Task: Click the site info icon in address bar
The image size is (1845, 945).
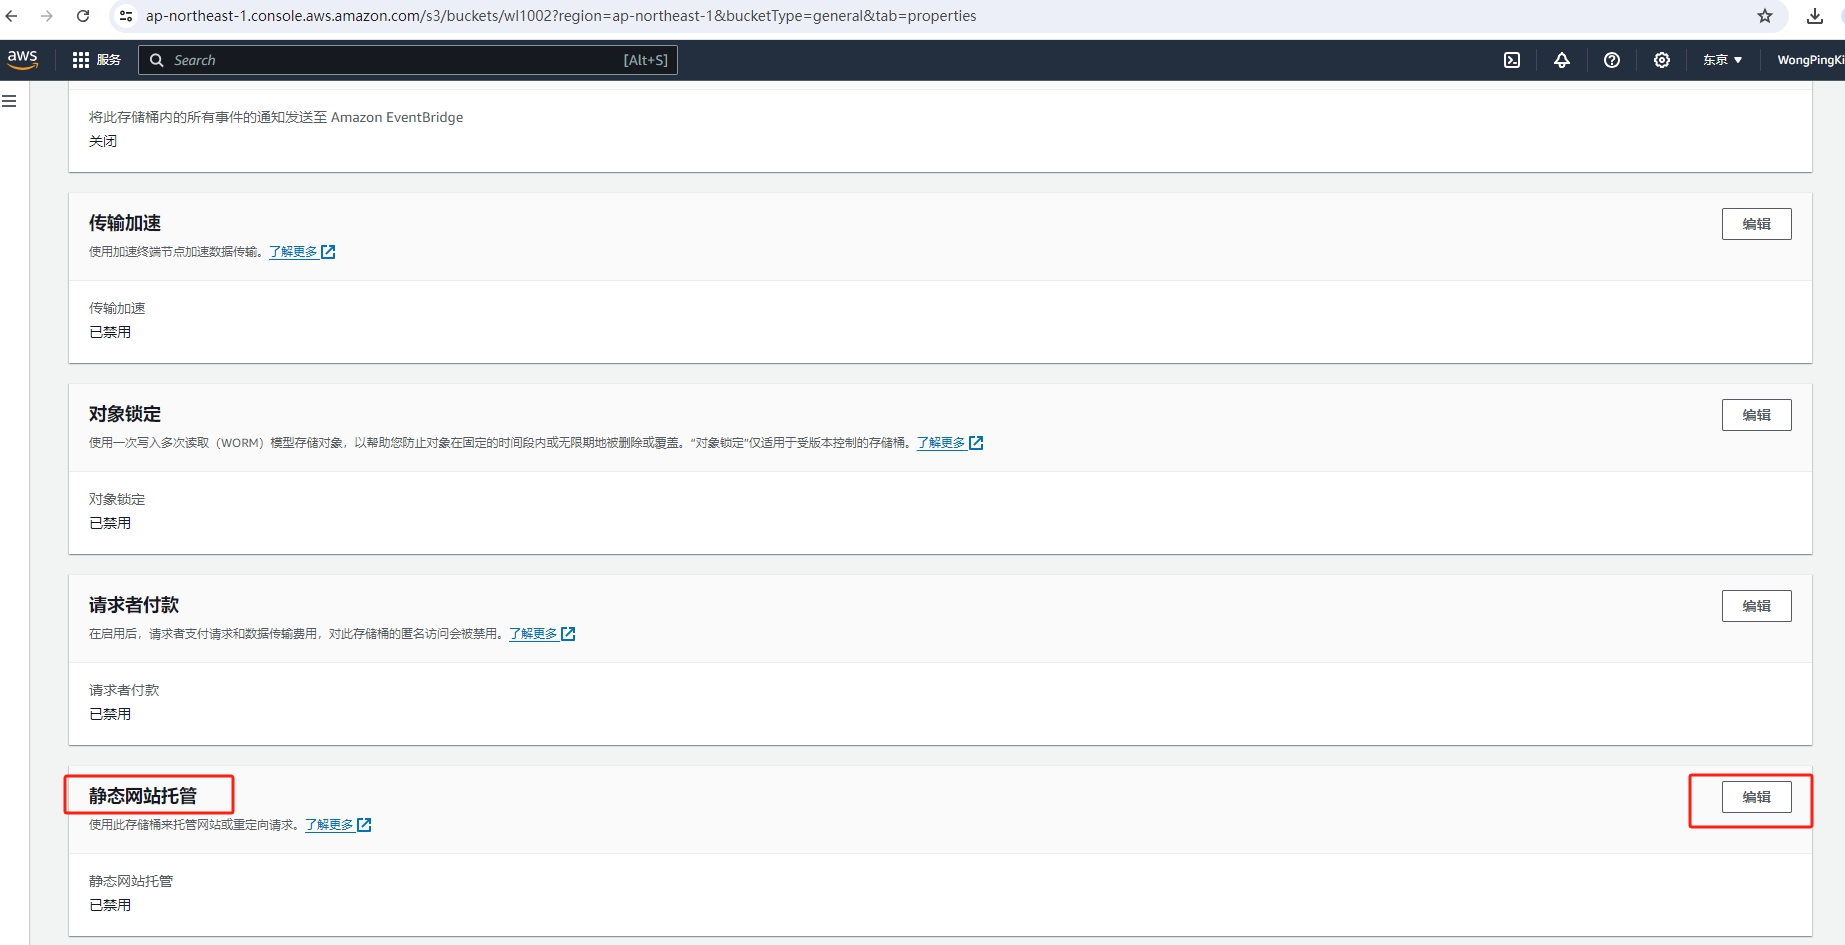Action: pyautogui.click(x=126, y=16)
